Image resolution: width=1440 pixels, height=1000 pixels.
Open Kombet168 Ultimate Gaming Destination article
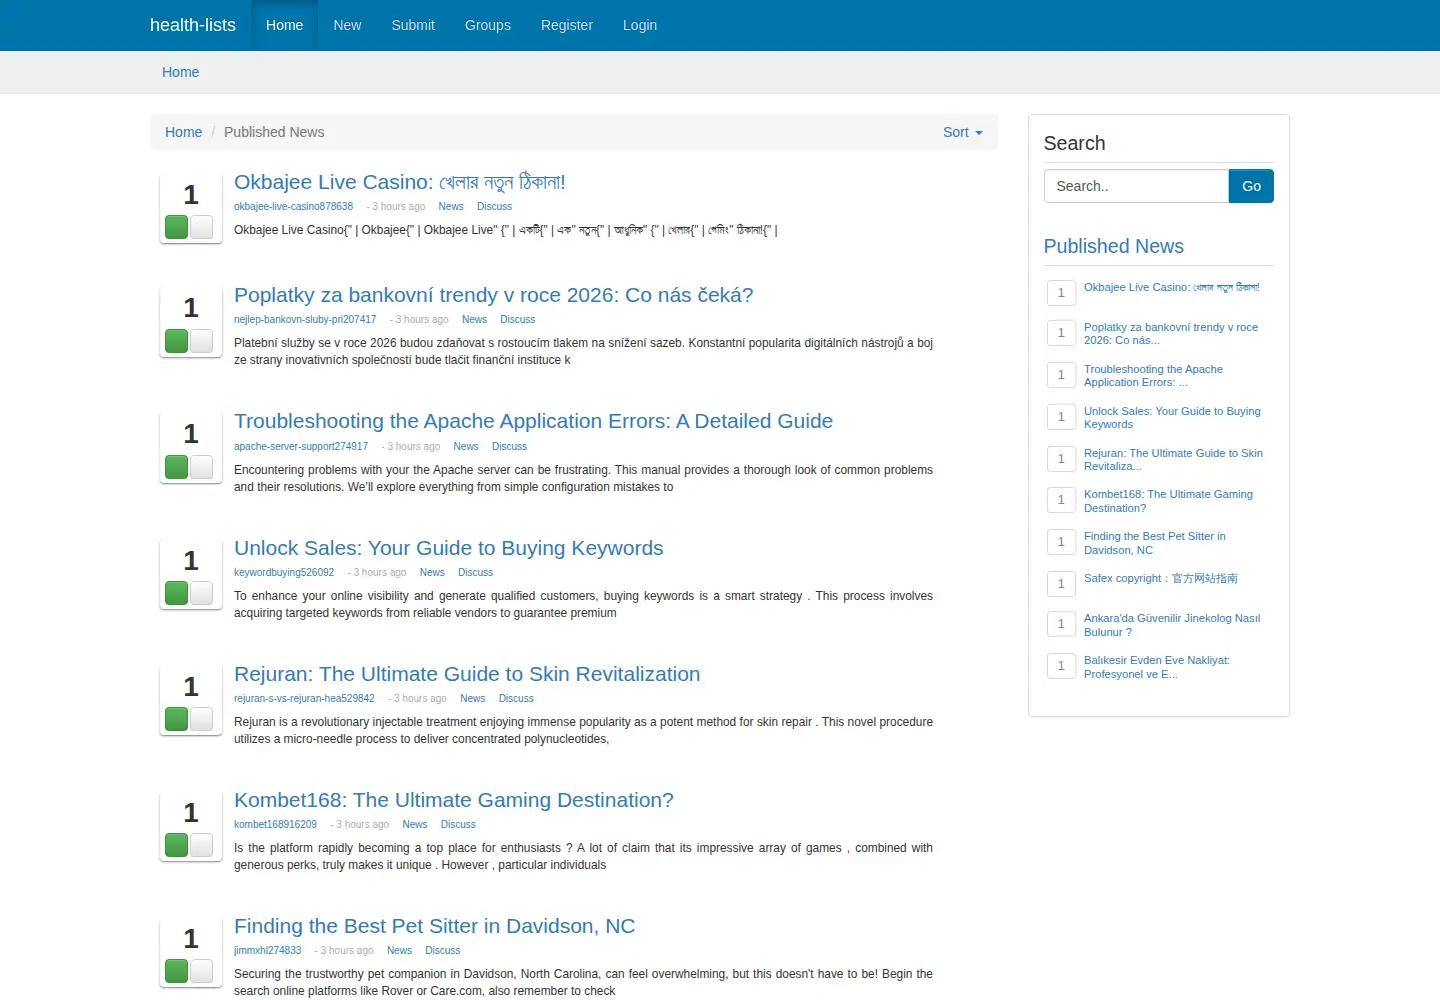point(454,800)
